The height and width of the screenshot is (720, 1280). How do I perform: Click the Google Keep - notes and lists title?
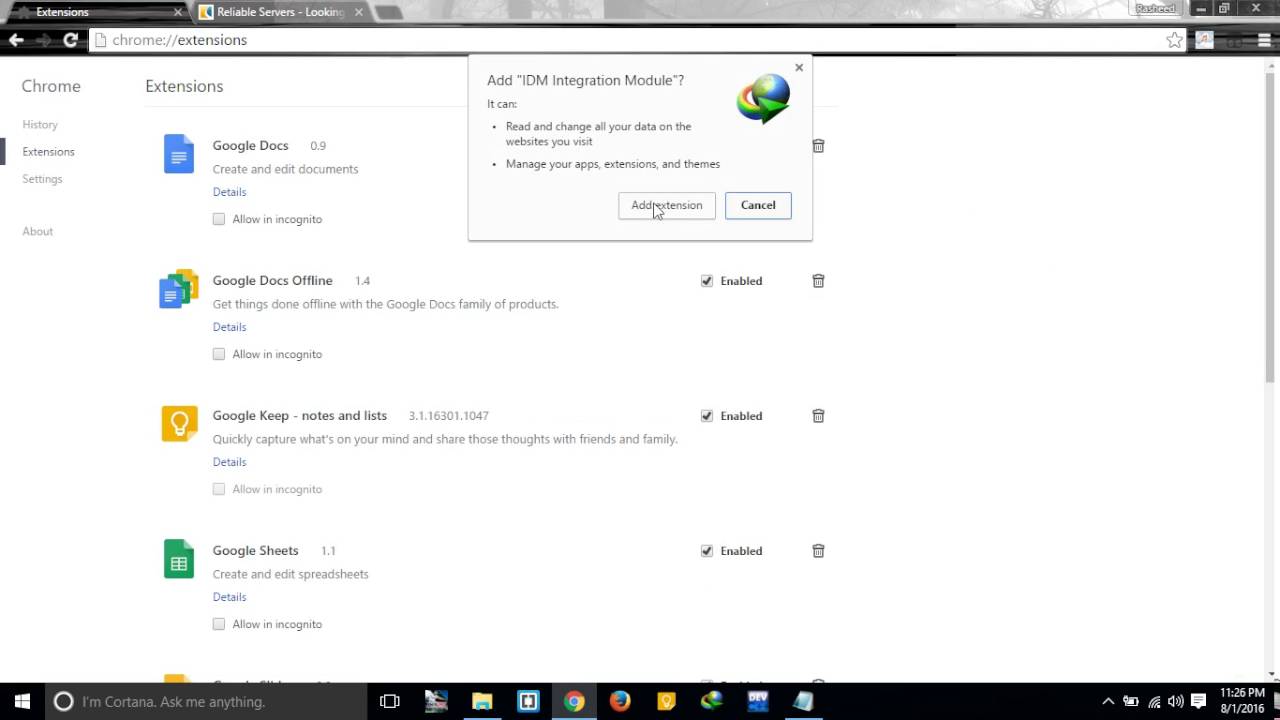[300, 415]
